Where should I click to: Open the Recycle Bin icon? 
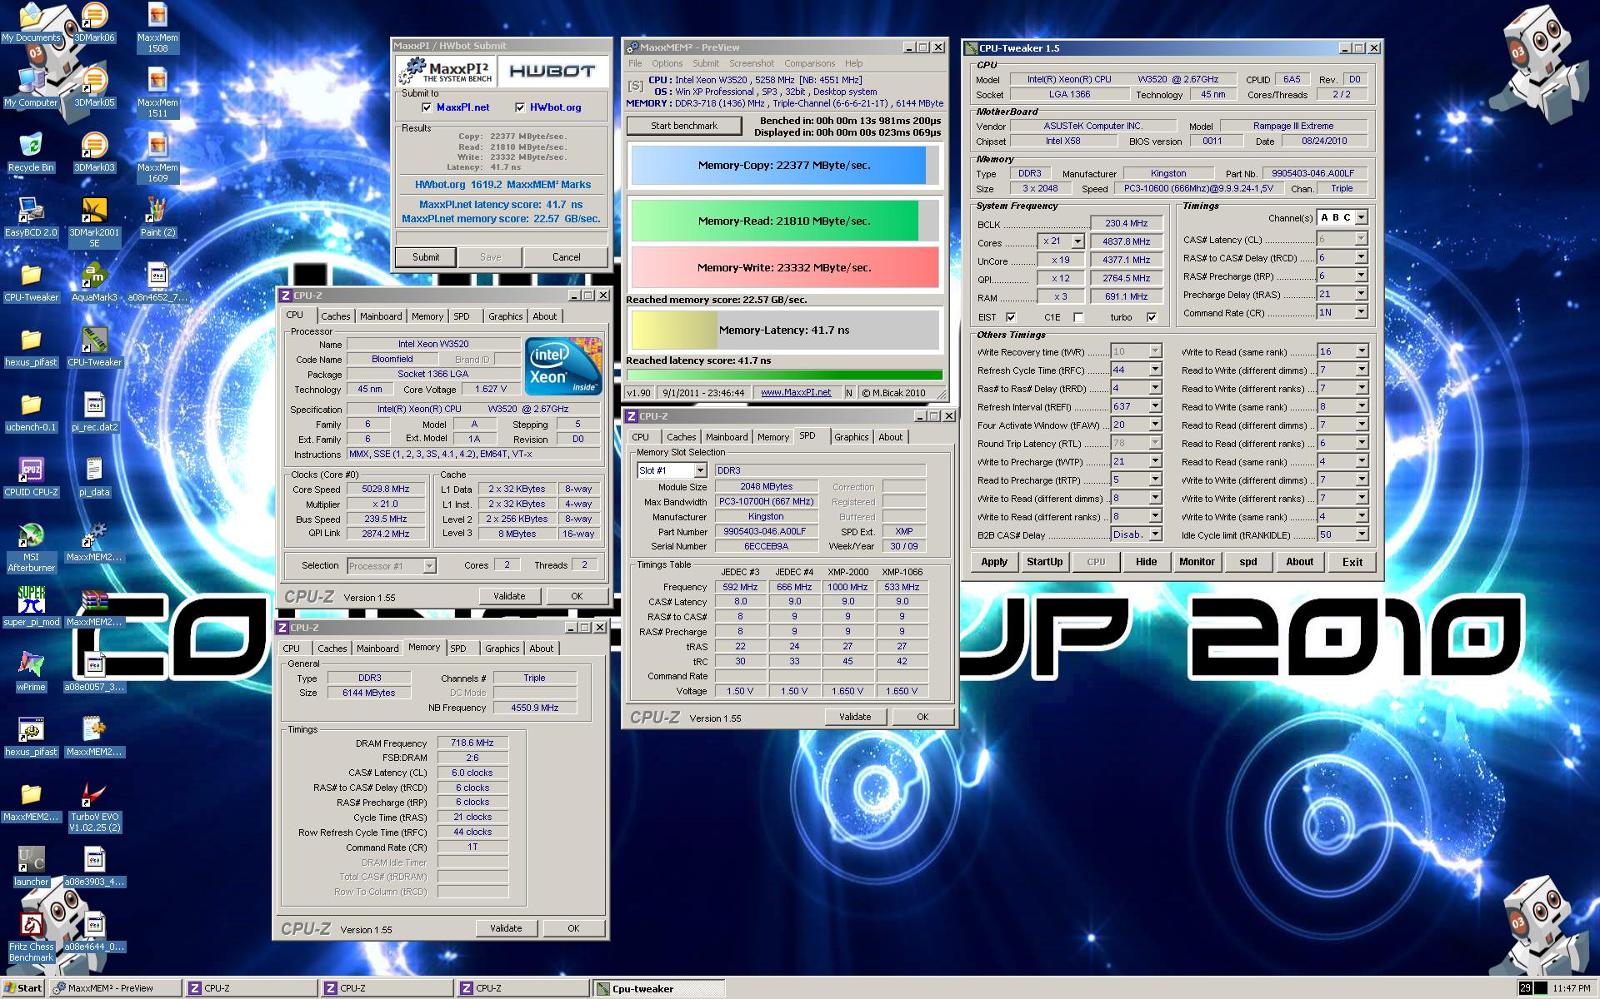[31, 153]
